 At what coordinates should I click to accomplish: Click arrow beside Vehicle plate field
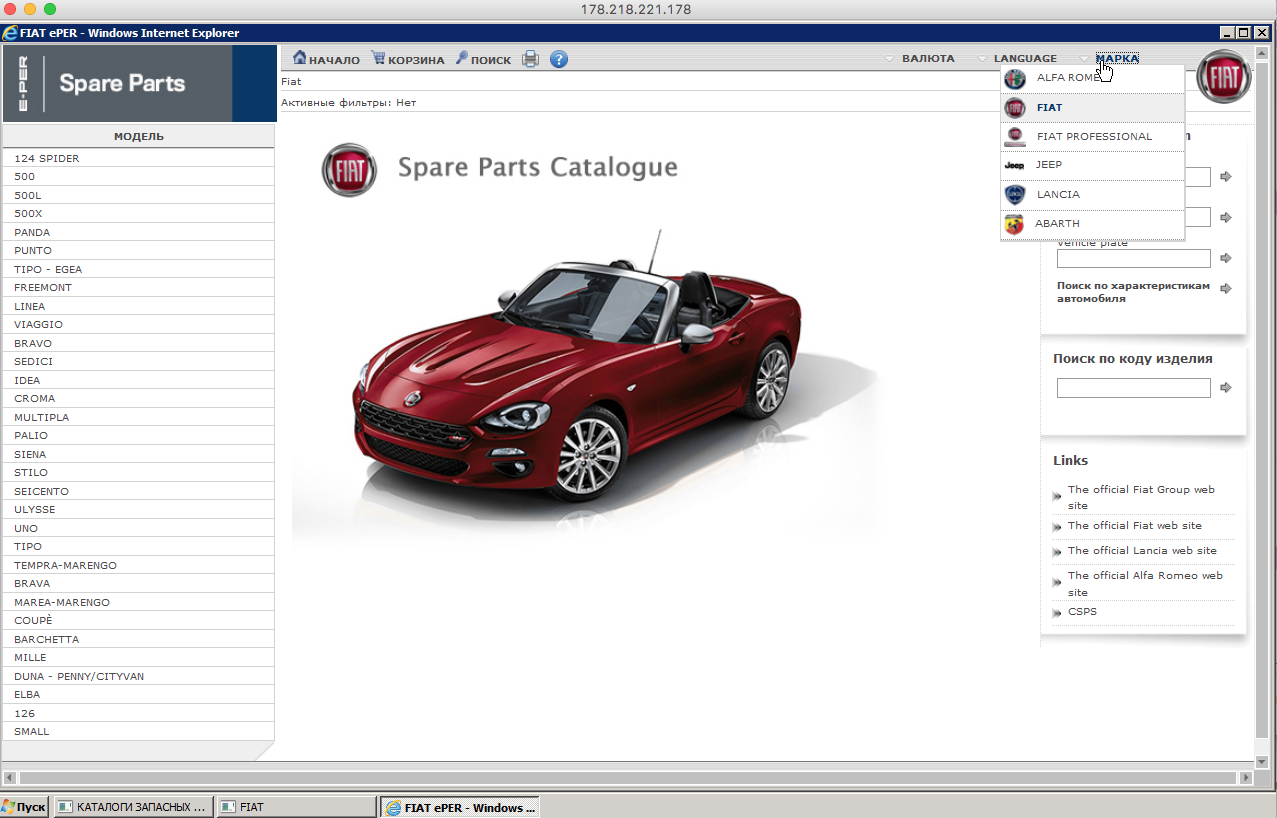pos(1226,258)
